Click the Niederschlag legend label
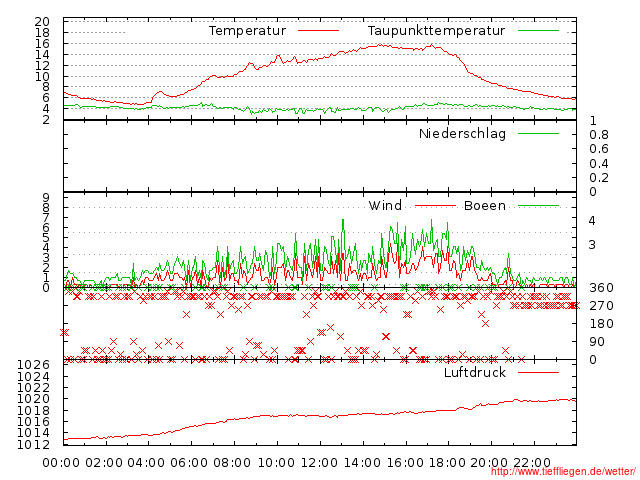The height and width of the screenshot is (480, 640). pyautogui.click(x=462, y=134)
